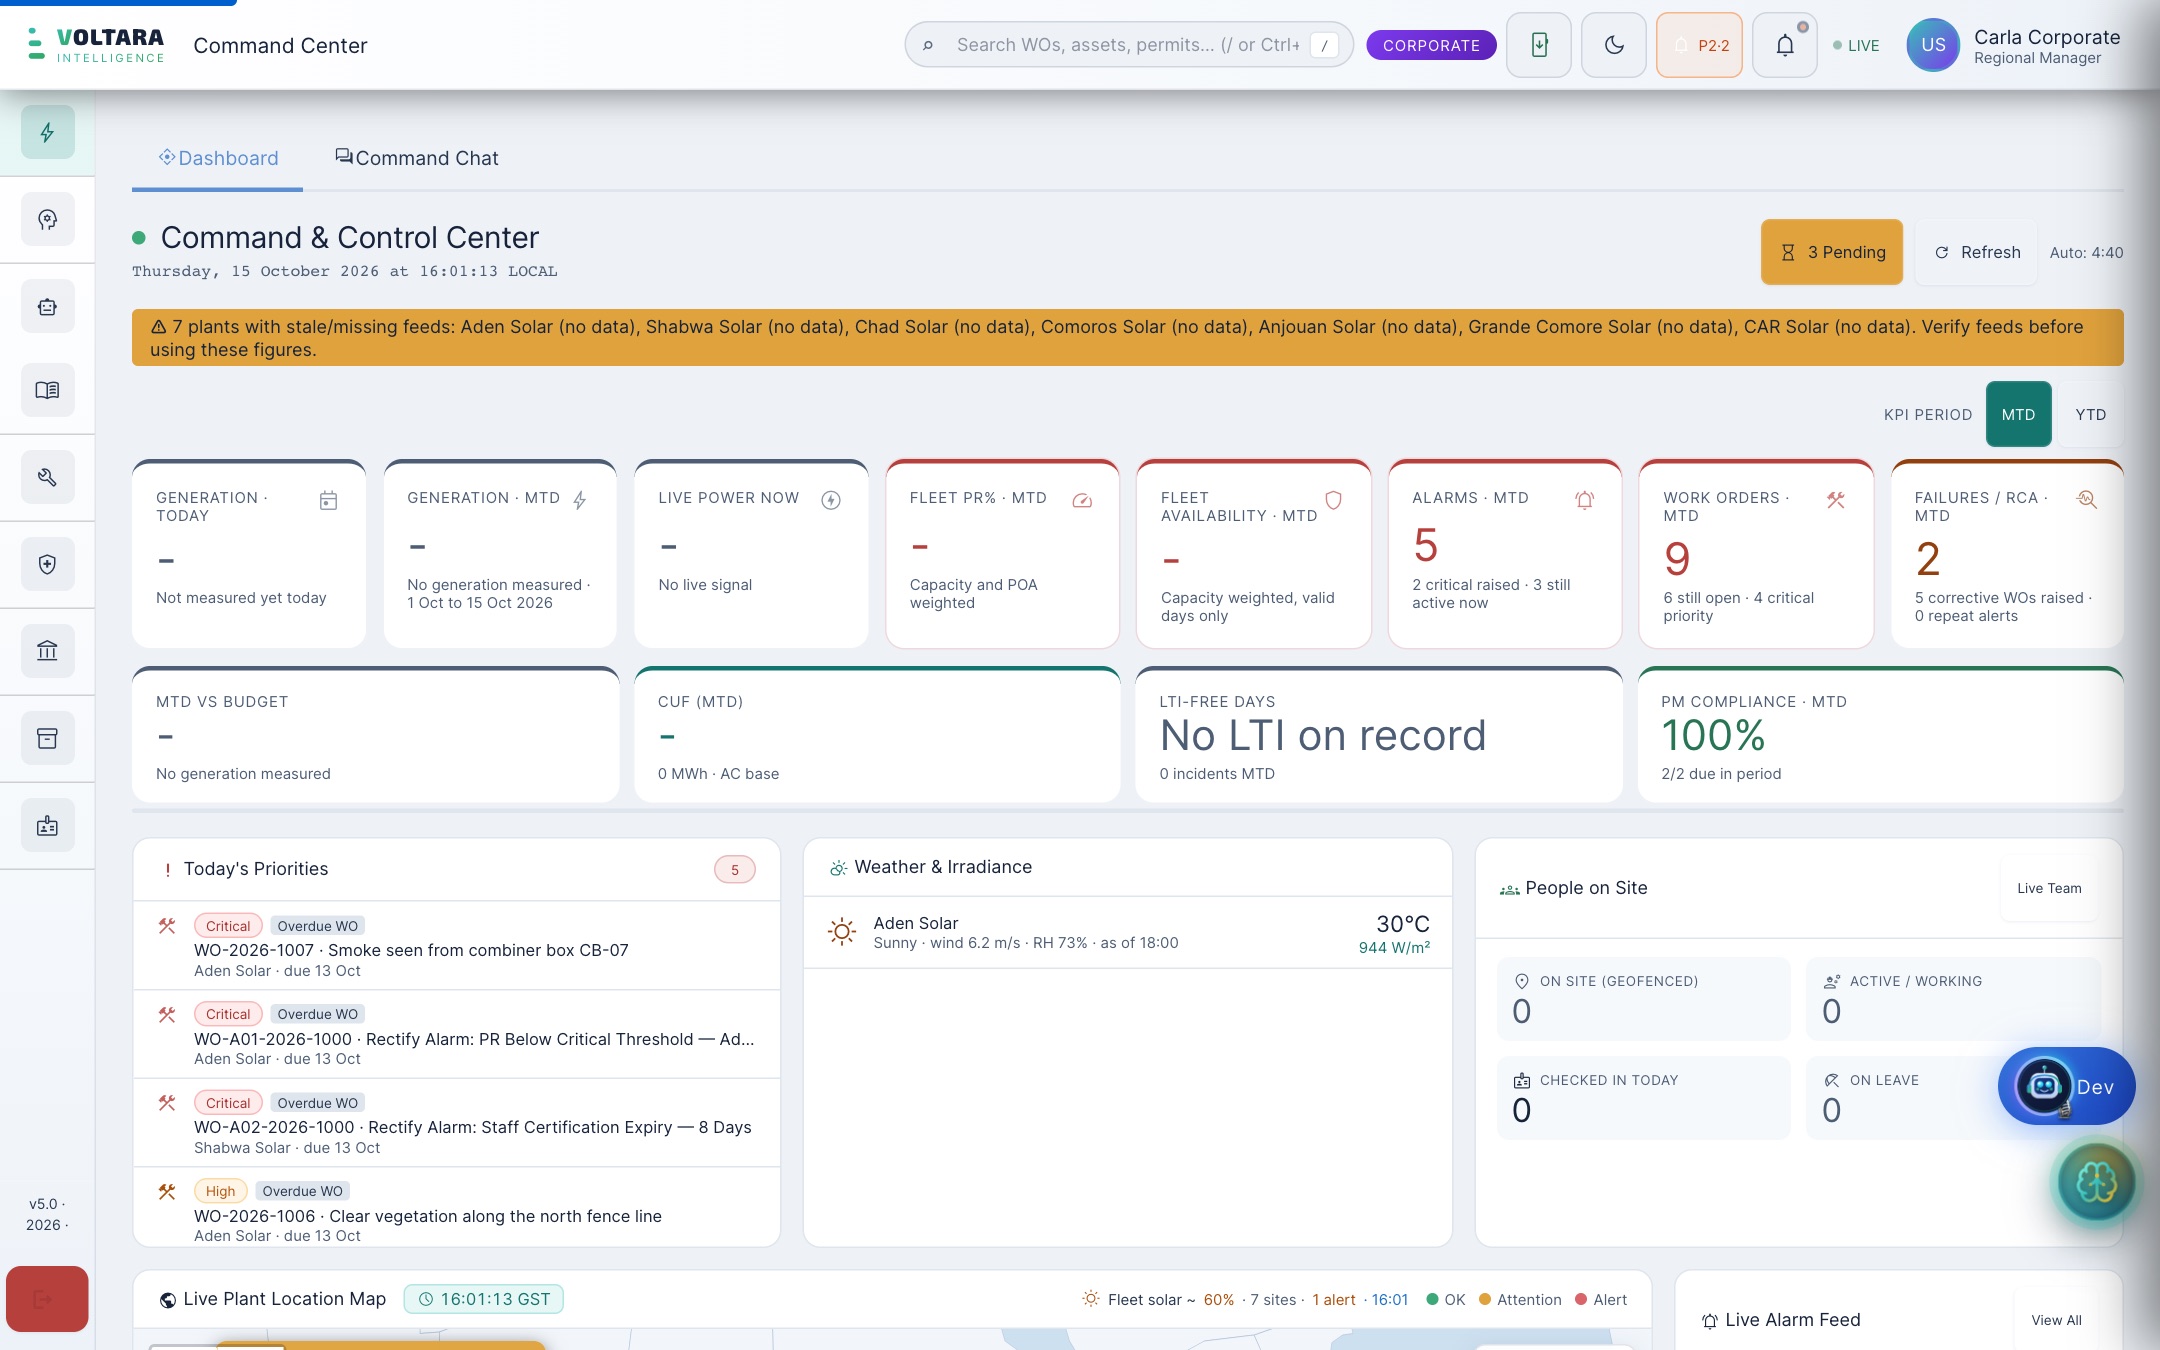
Task: Open WO-2026-1006 clear vegetation priority
Action: (x=457, y=1207)
